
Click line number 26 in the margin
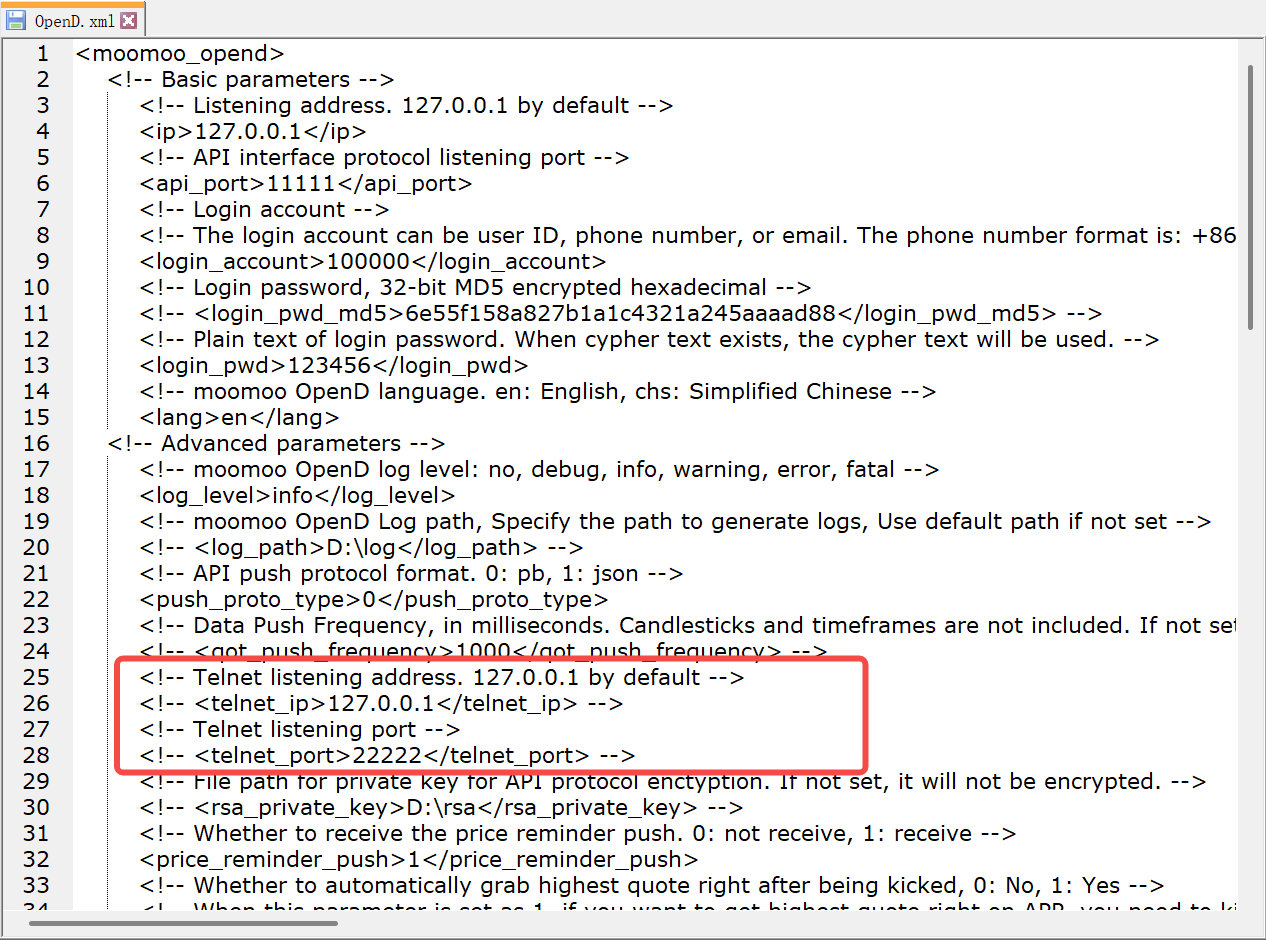pos(35,703)
